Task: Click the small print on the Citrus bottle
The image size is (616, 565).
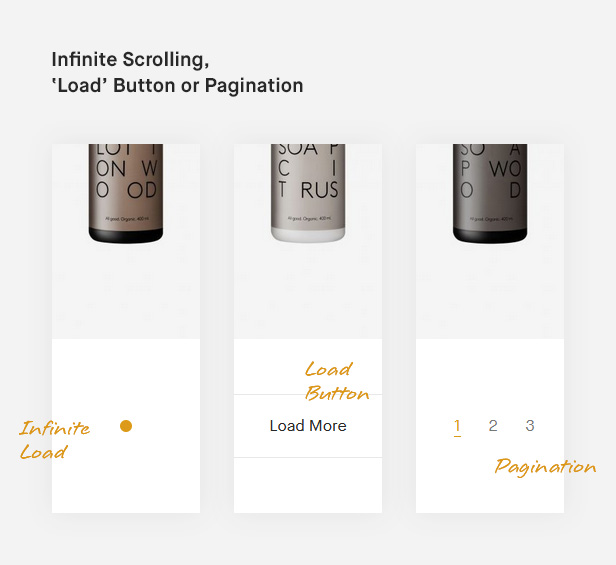Action: pos(308,218)
